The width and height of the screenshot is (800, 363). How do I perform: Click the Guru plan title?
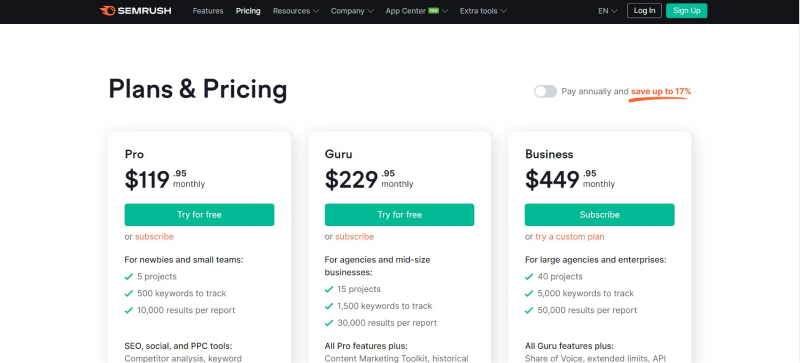click(x=338, y=154)
